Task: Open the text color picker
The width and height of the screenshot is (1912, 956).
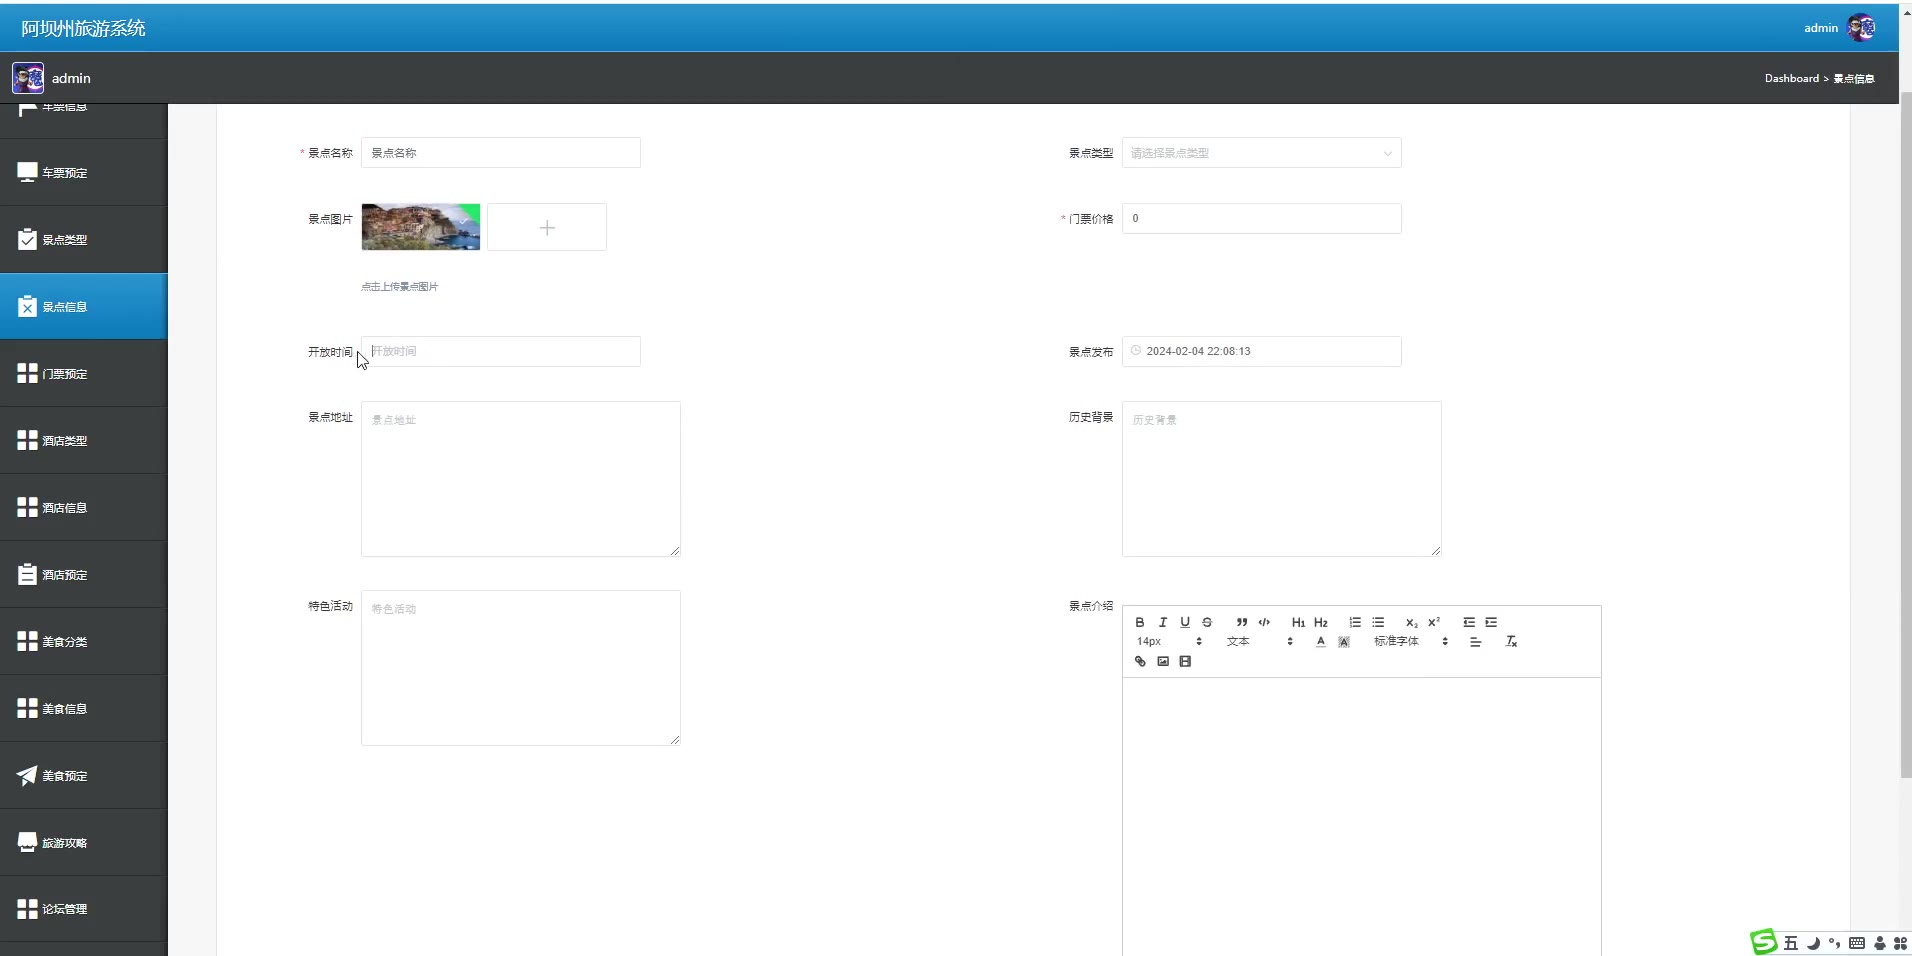Action: 1321,642
